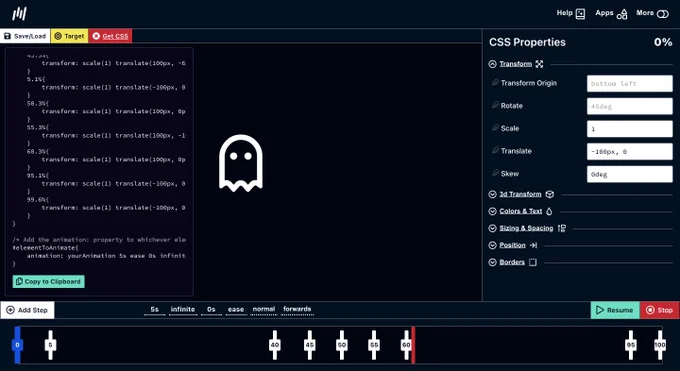The height and width of the screenshot is (371, 680).
Task: Open the Help menu
Action: click(x=571, y=13)
